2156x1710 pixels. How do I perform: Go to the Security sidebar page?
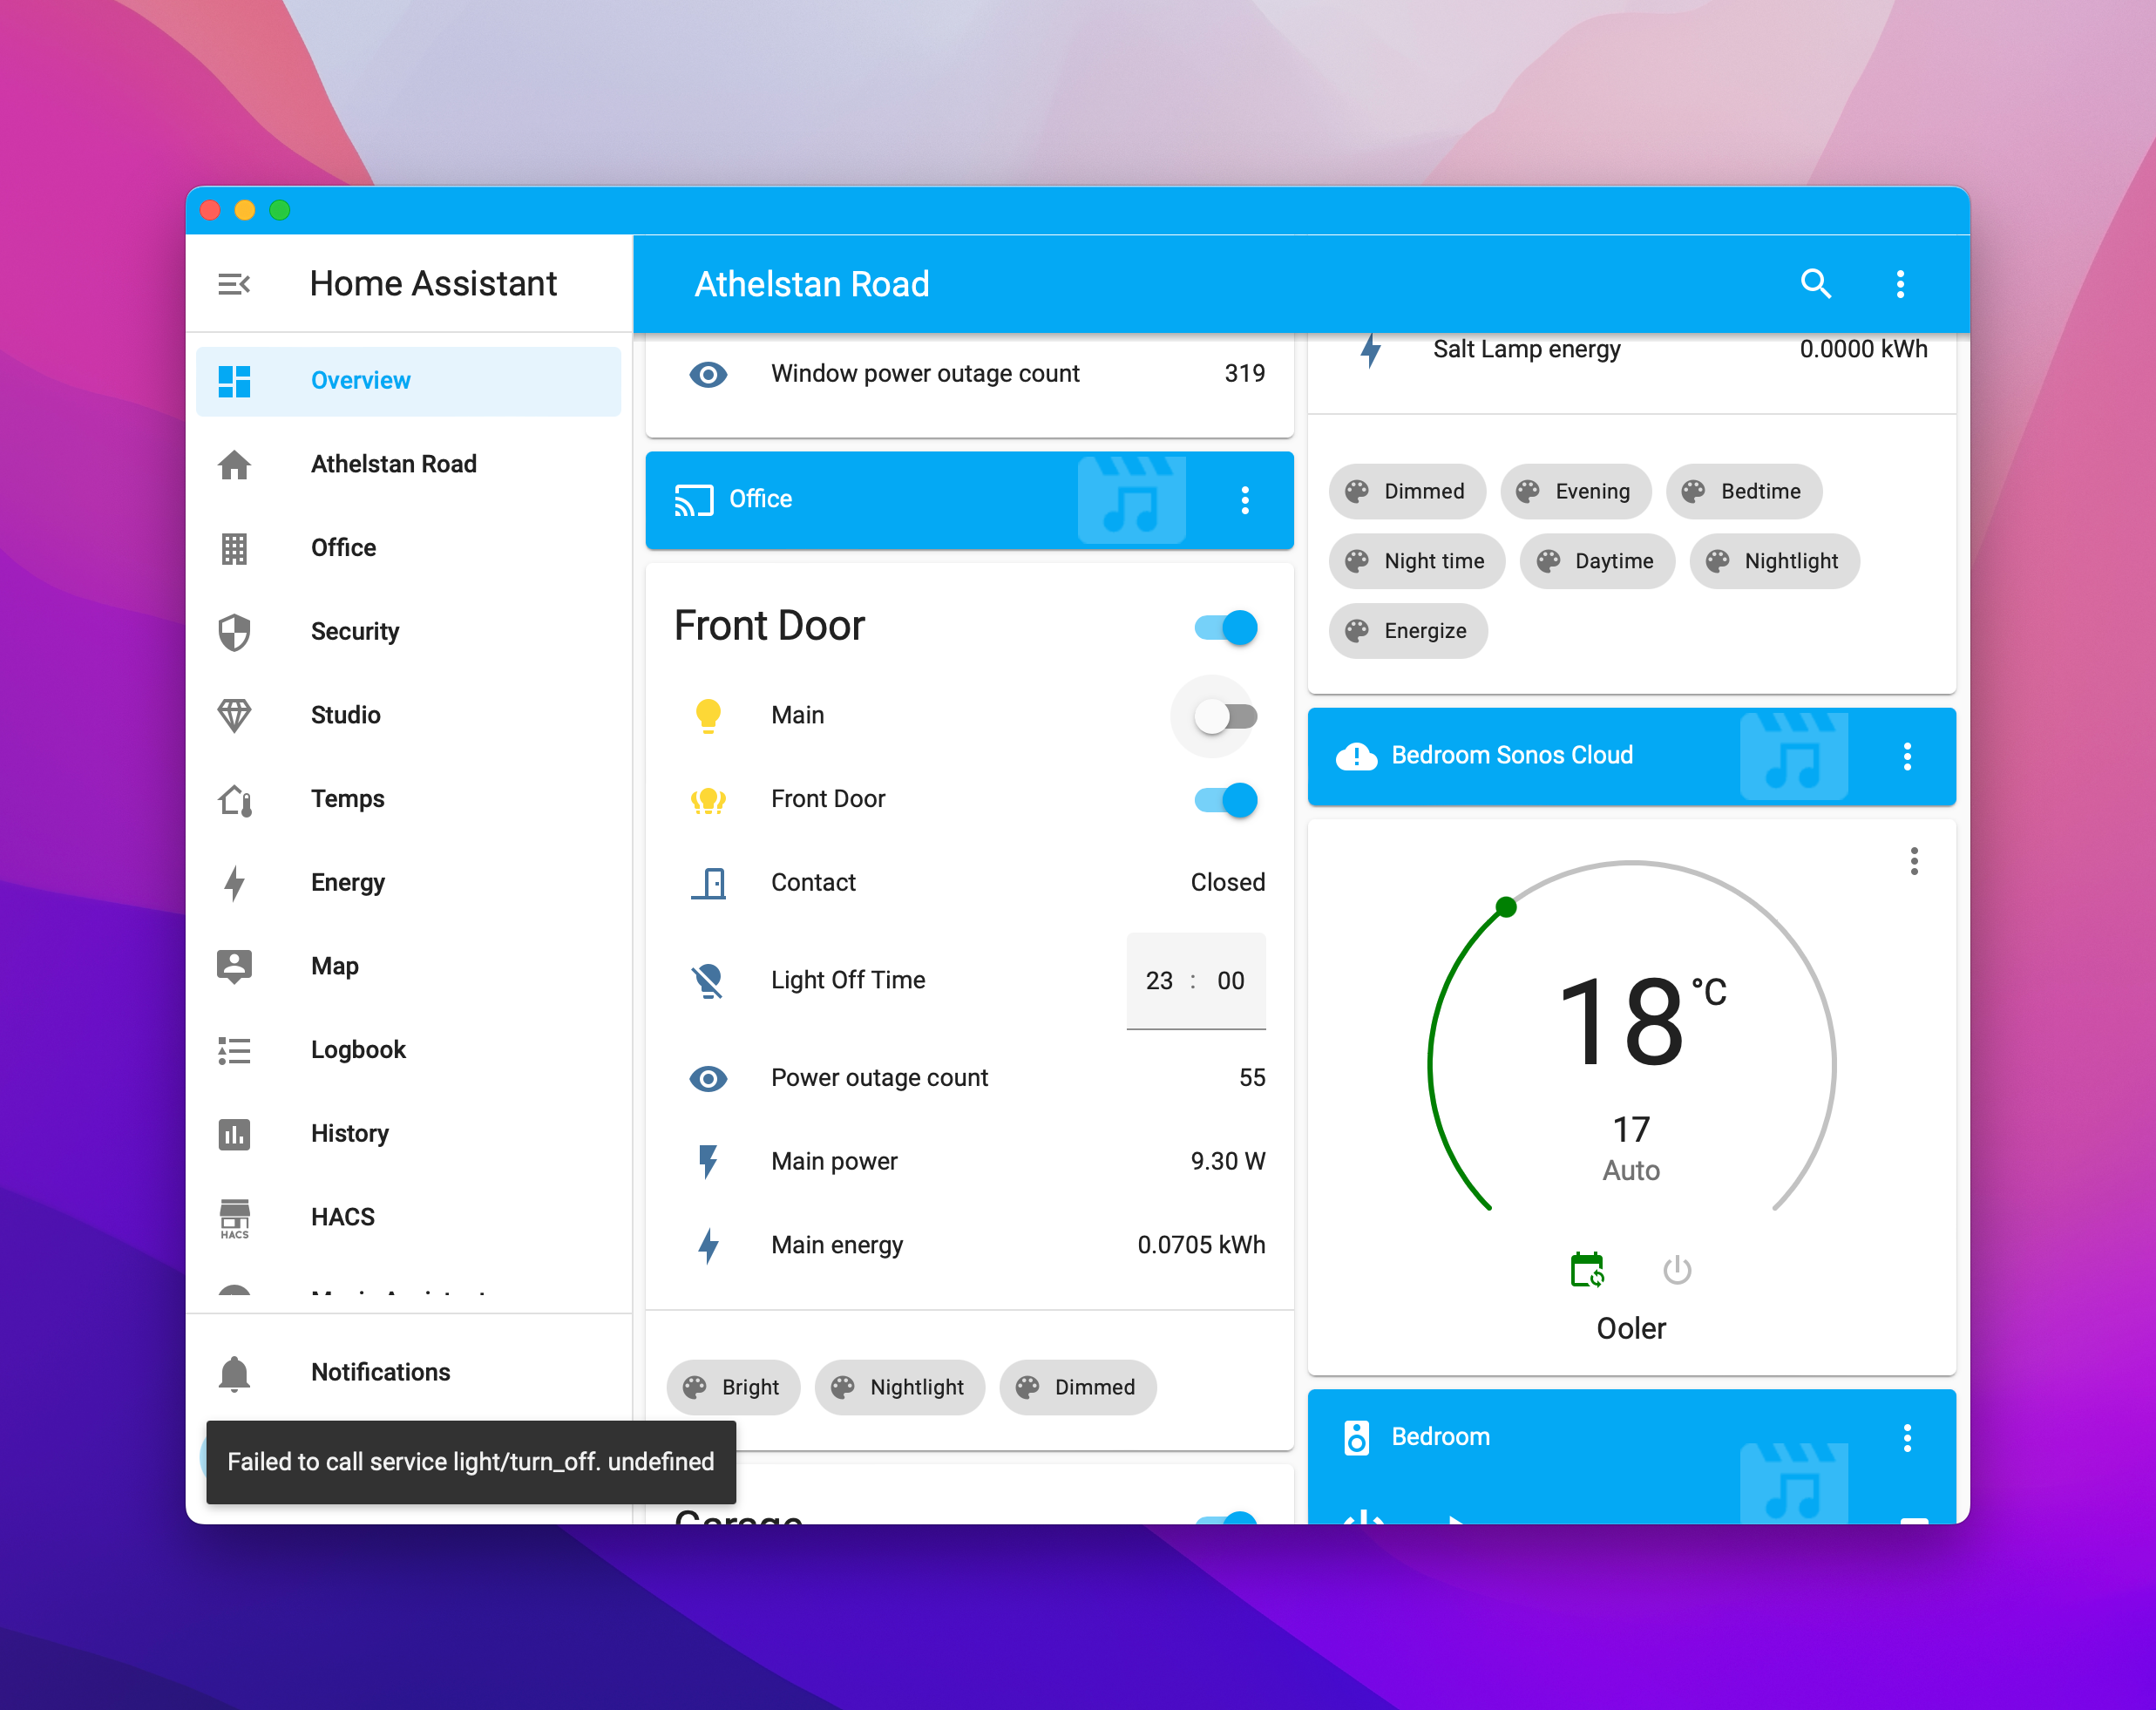pos(354,631)
